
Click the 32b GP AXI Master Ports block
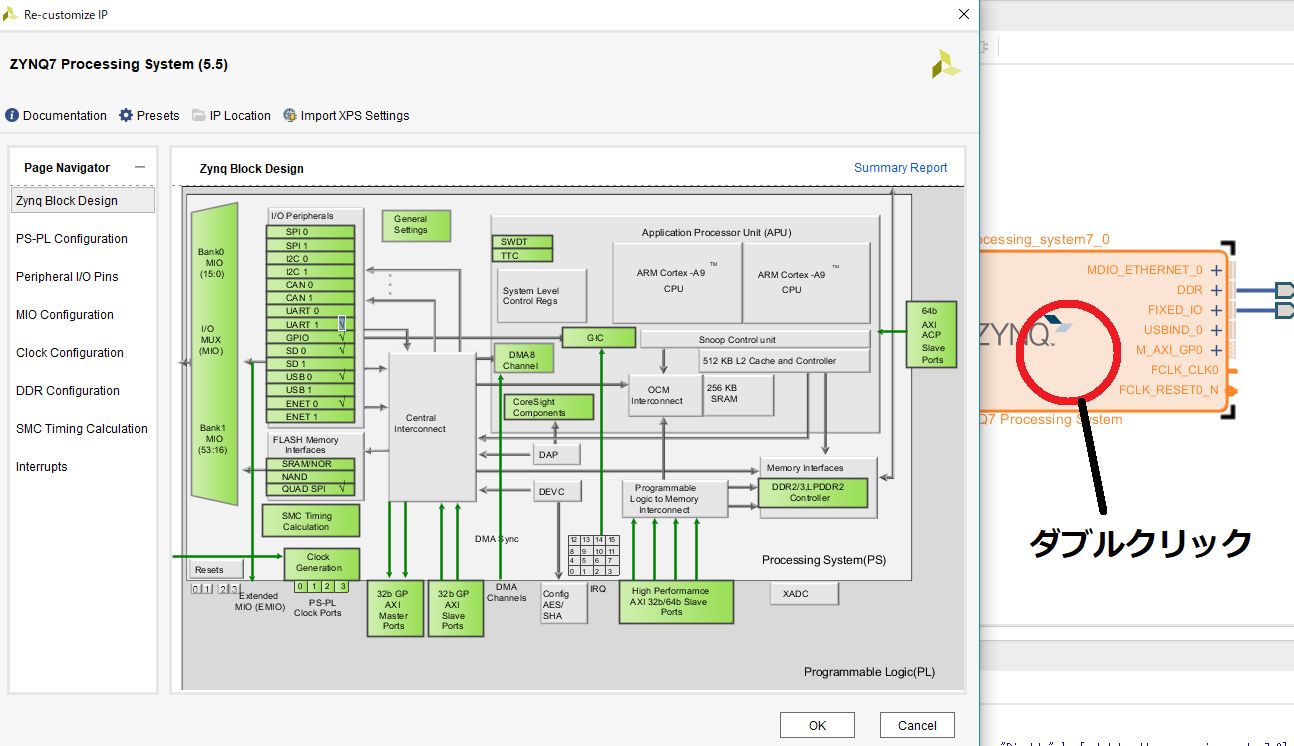pyautogui.click(x=394, y=608)
